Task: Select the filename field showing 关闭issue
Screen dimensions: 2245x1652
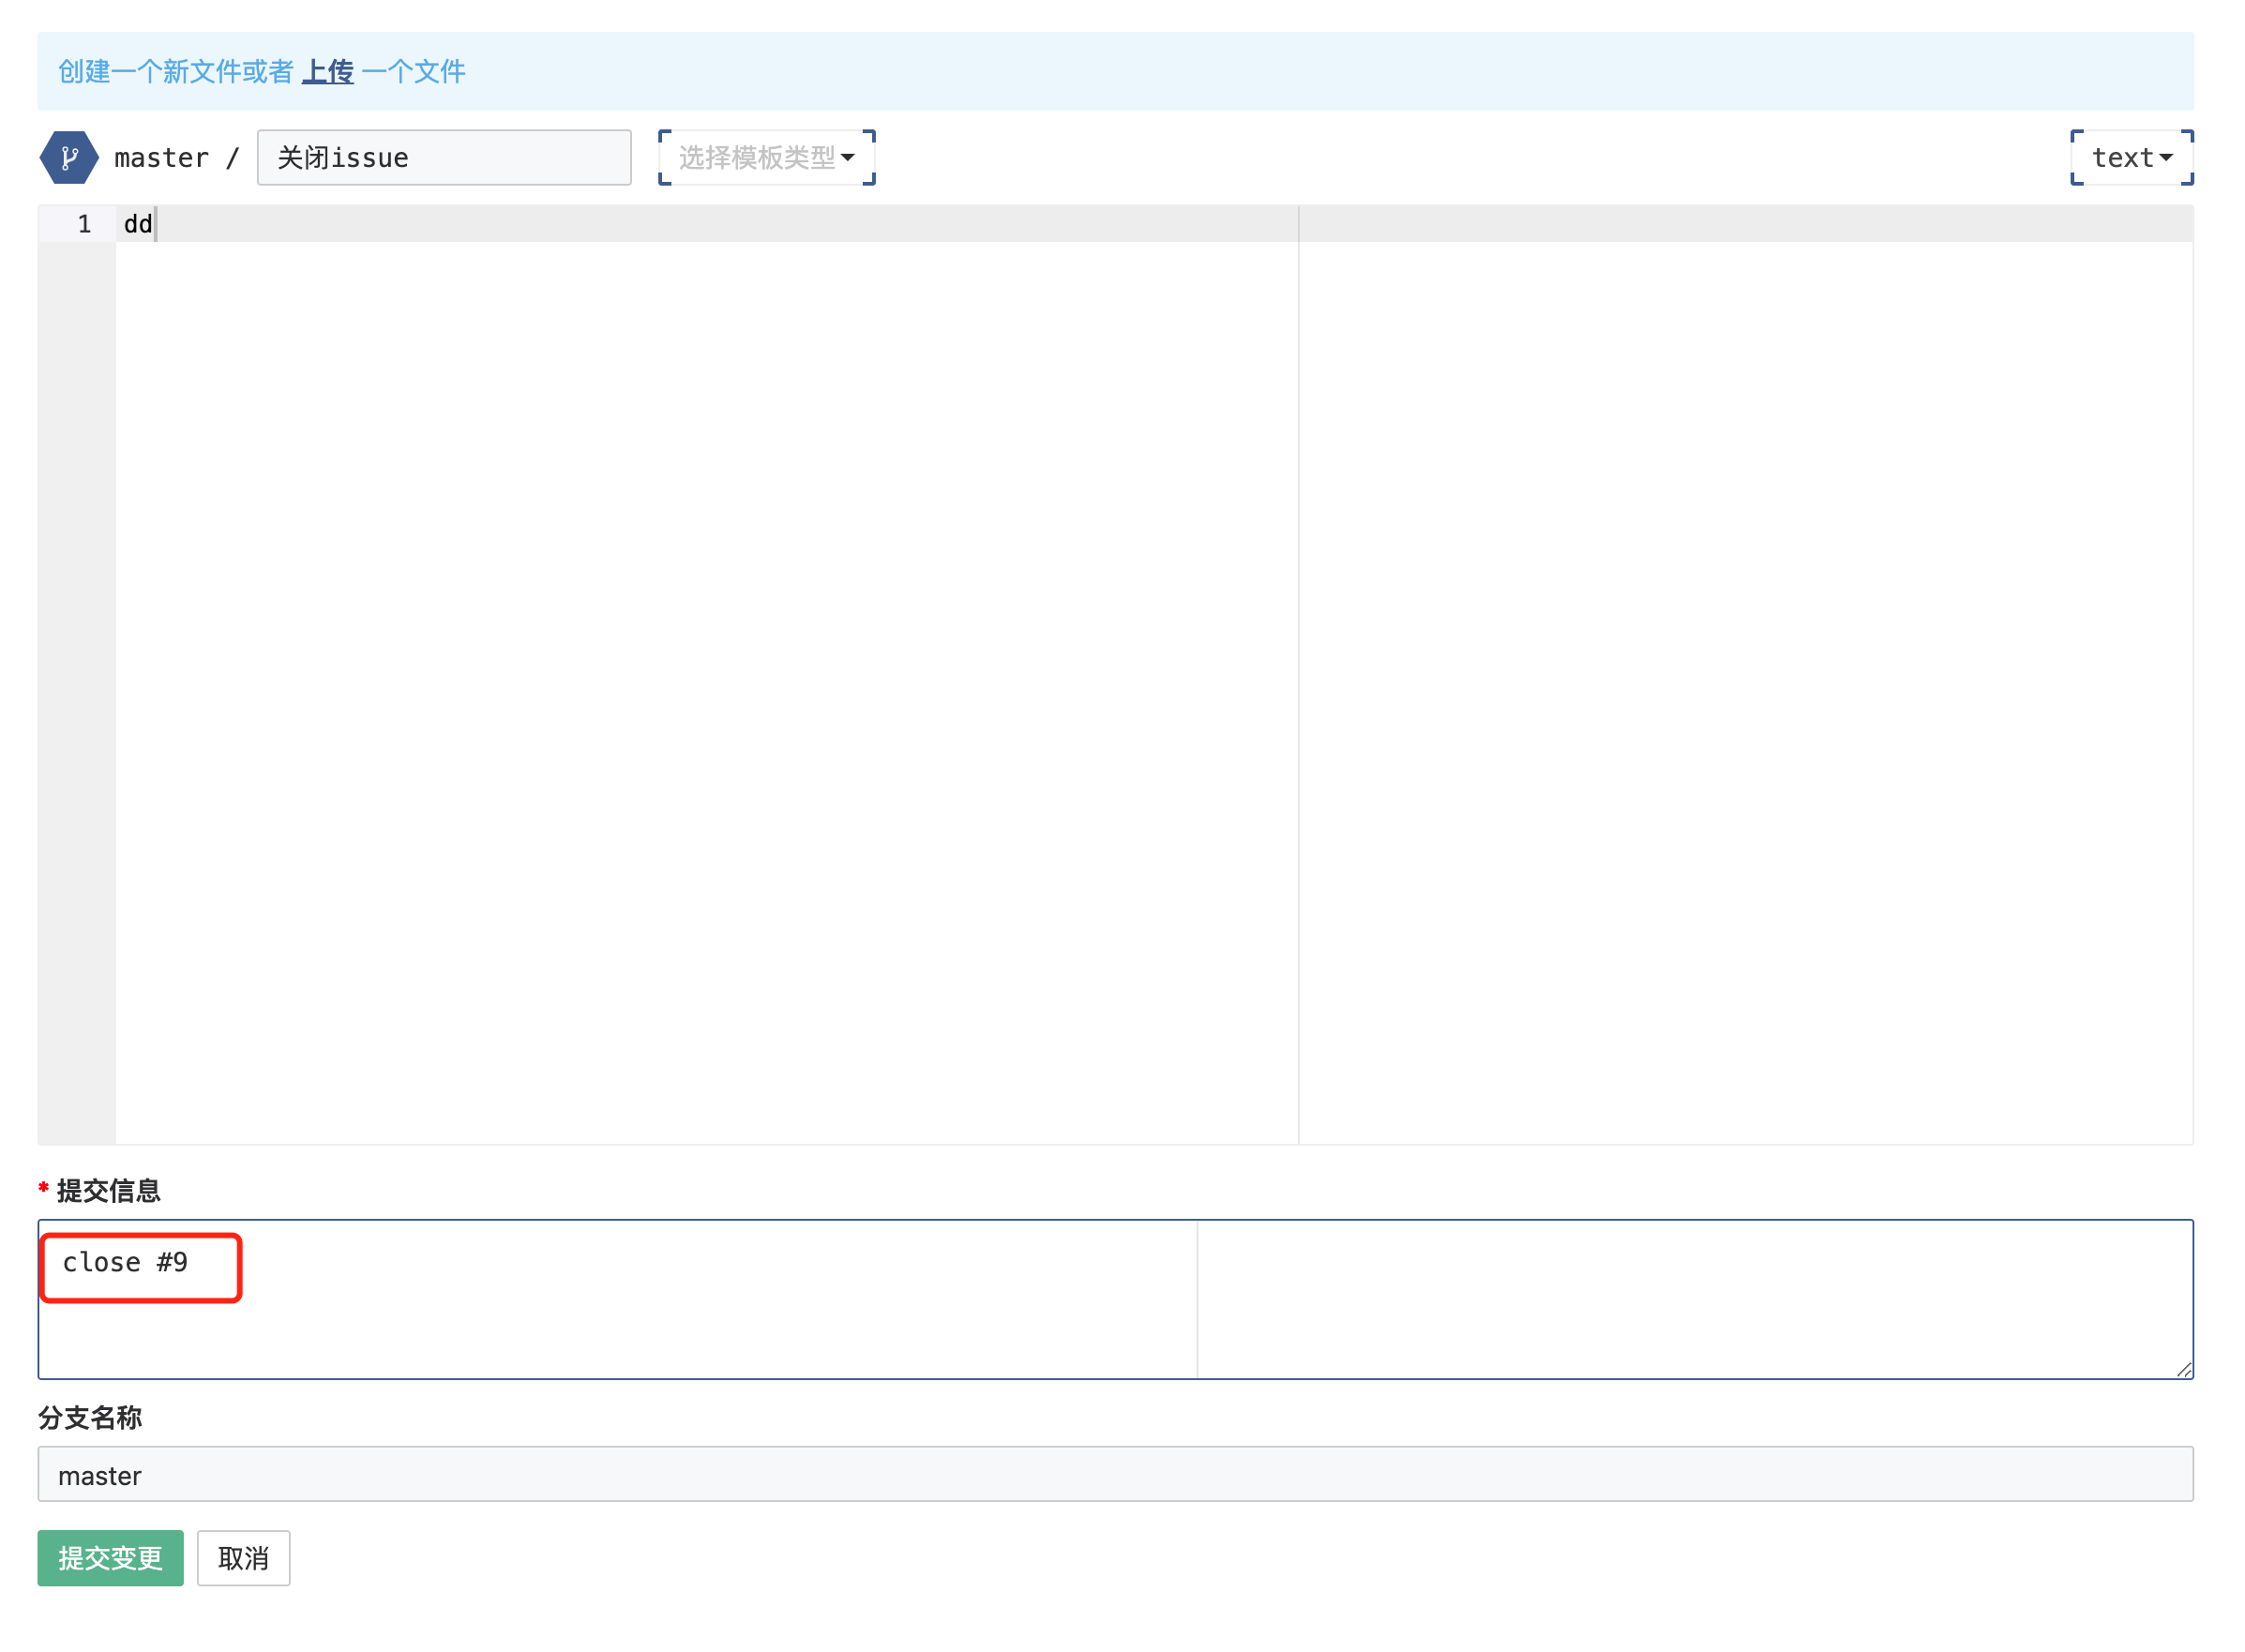Action: (443, 157)
